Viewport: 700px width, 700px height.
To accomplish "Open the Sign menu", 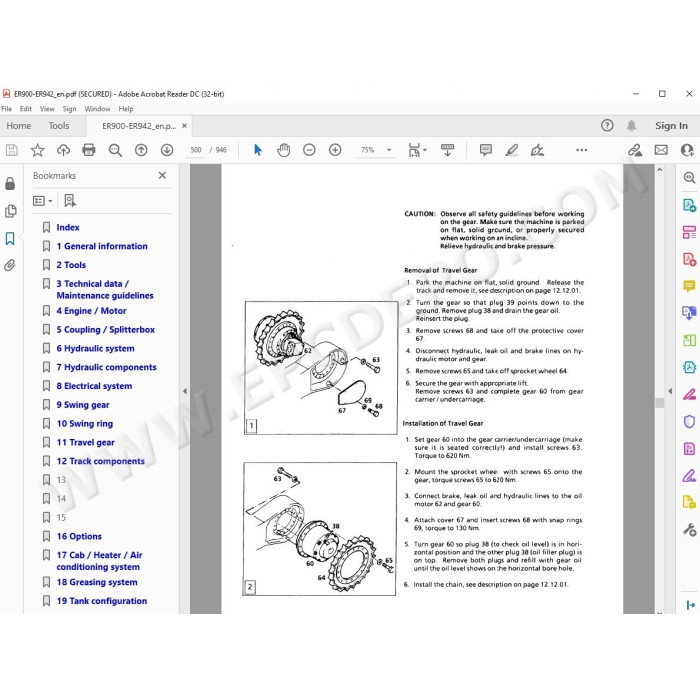I will 69,109.
